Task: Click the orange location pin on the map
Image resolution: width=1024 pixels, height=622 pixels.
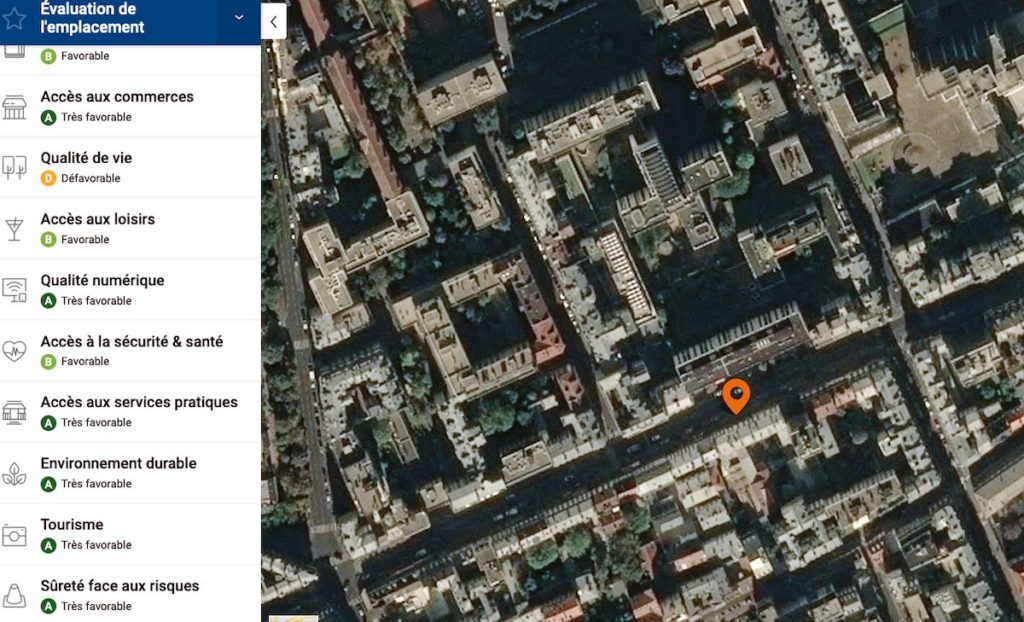Action: tap(736, 396)
